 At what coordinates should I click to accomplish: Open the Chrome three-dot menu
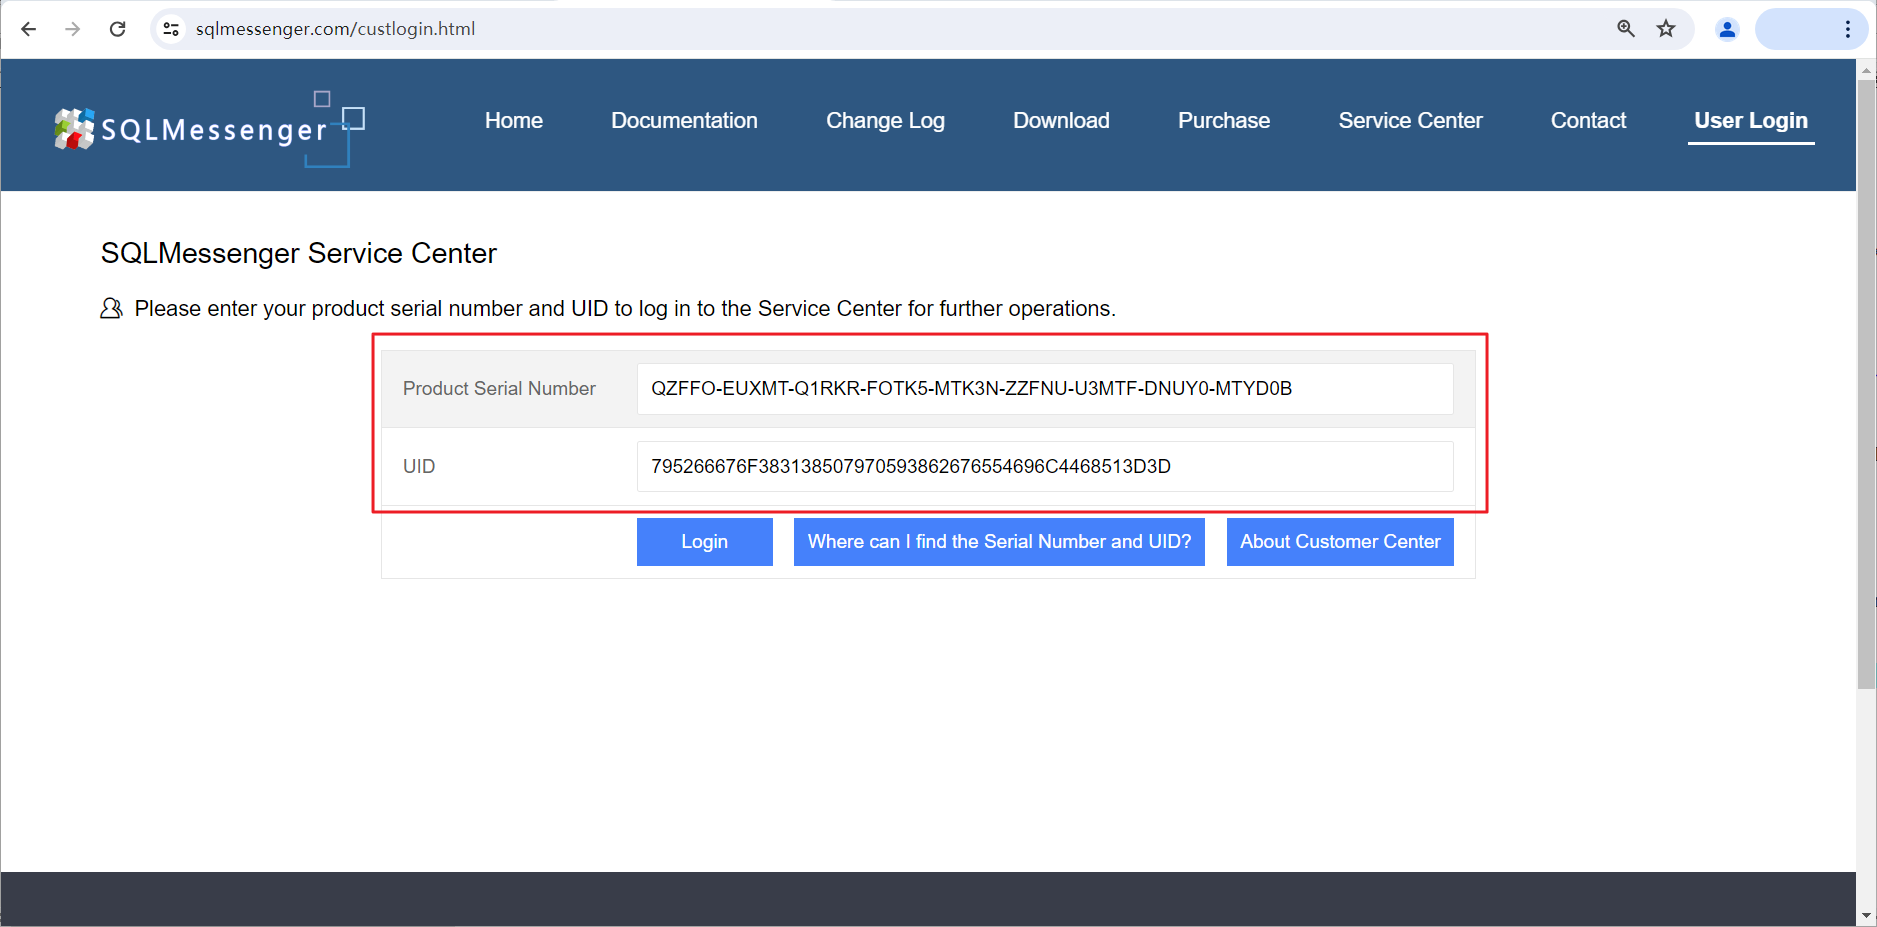(1847, 29)
